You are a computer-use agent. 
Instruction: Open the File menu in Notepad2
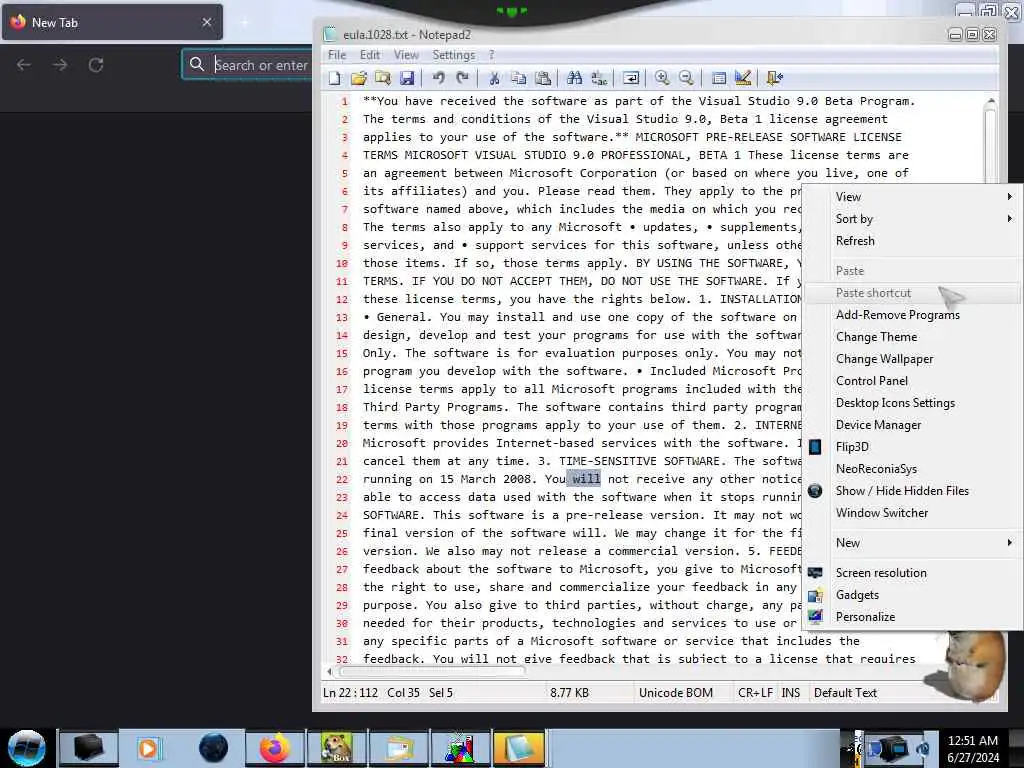[x=337, y=55]
